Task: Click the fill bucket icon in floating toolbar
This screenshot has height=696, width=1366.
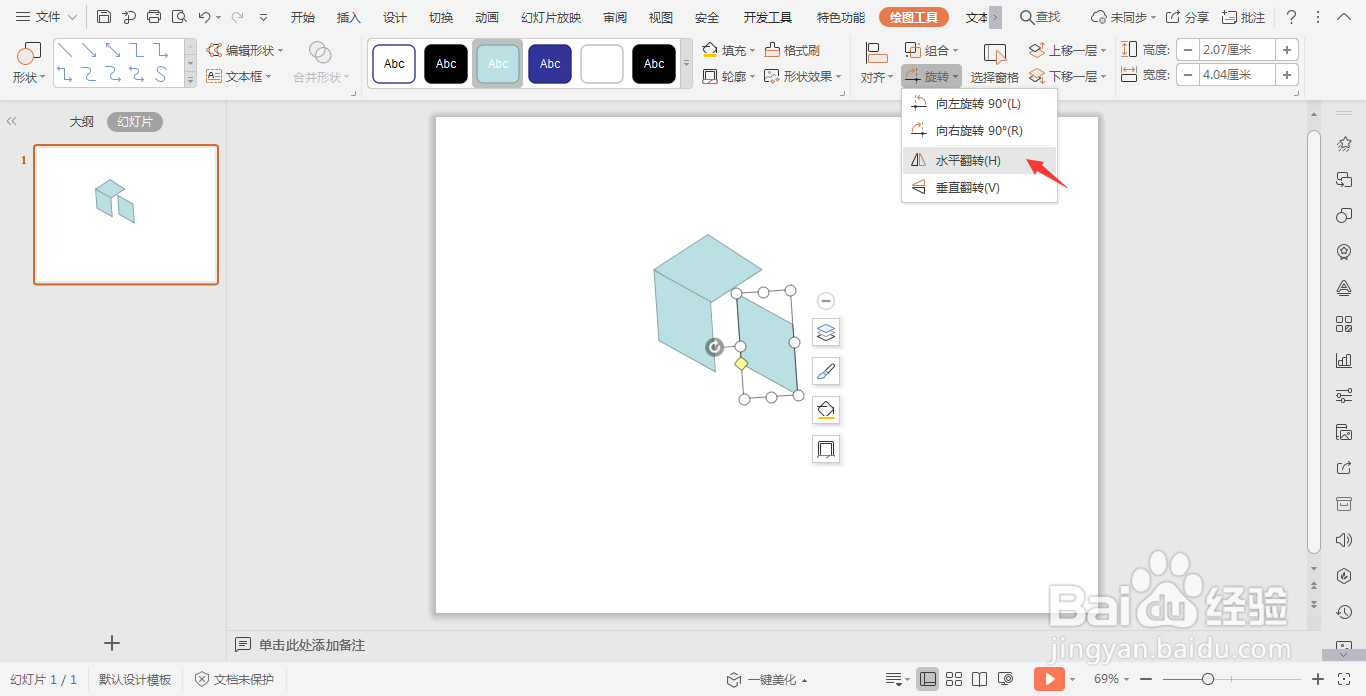Action: pos(825,409)
